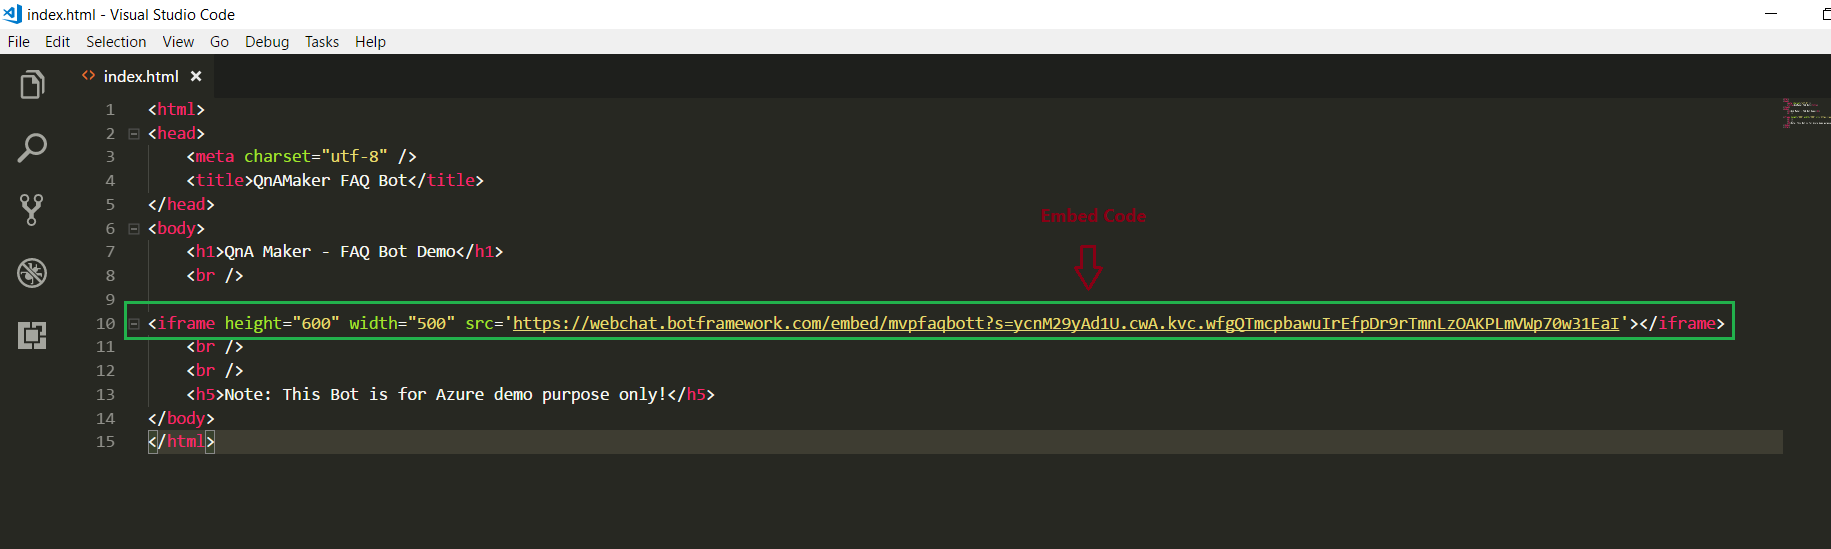Open the Go menu
This screenshot has width=1831, height=549.
219,42
